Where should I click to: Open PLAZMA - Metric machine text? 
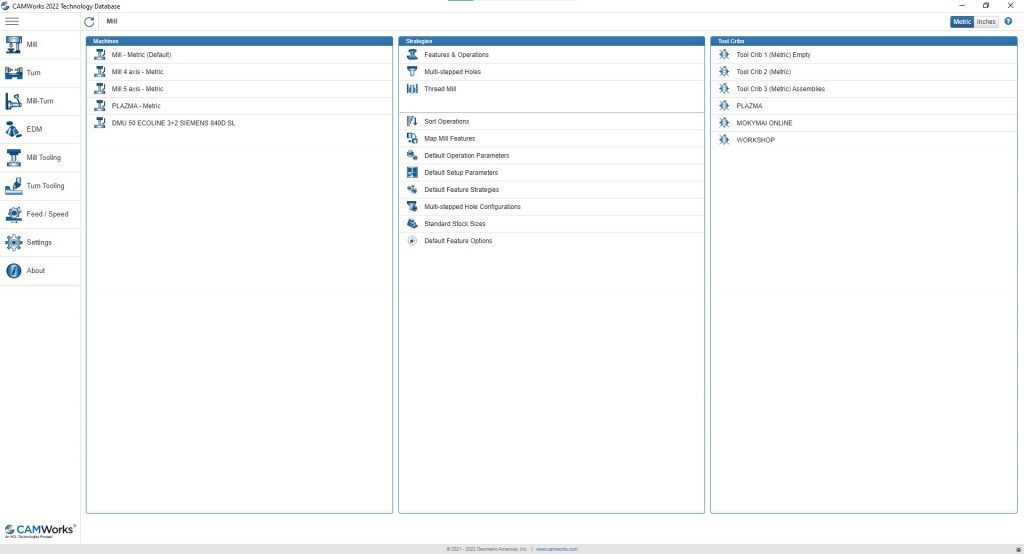tap(136, 106)
